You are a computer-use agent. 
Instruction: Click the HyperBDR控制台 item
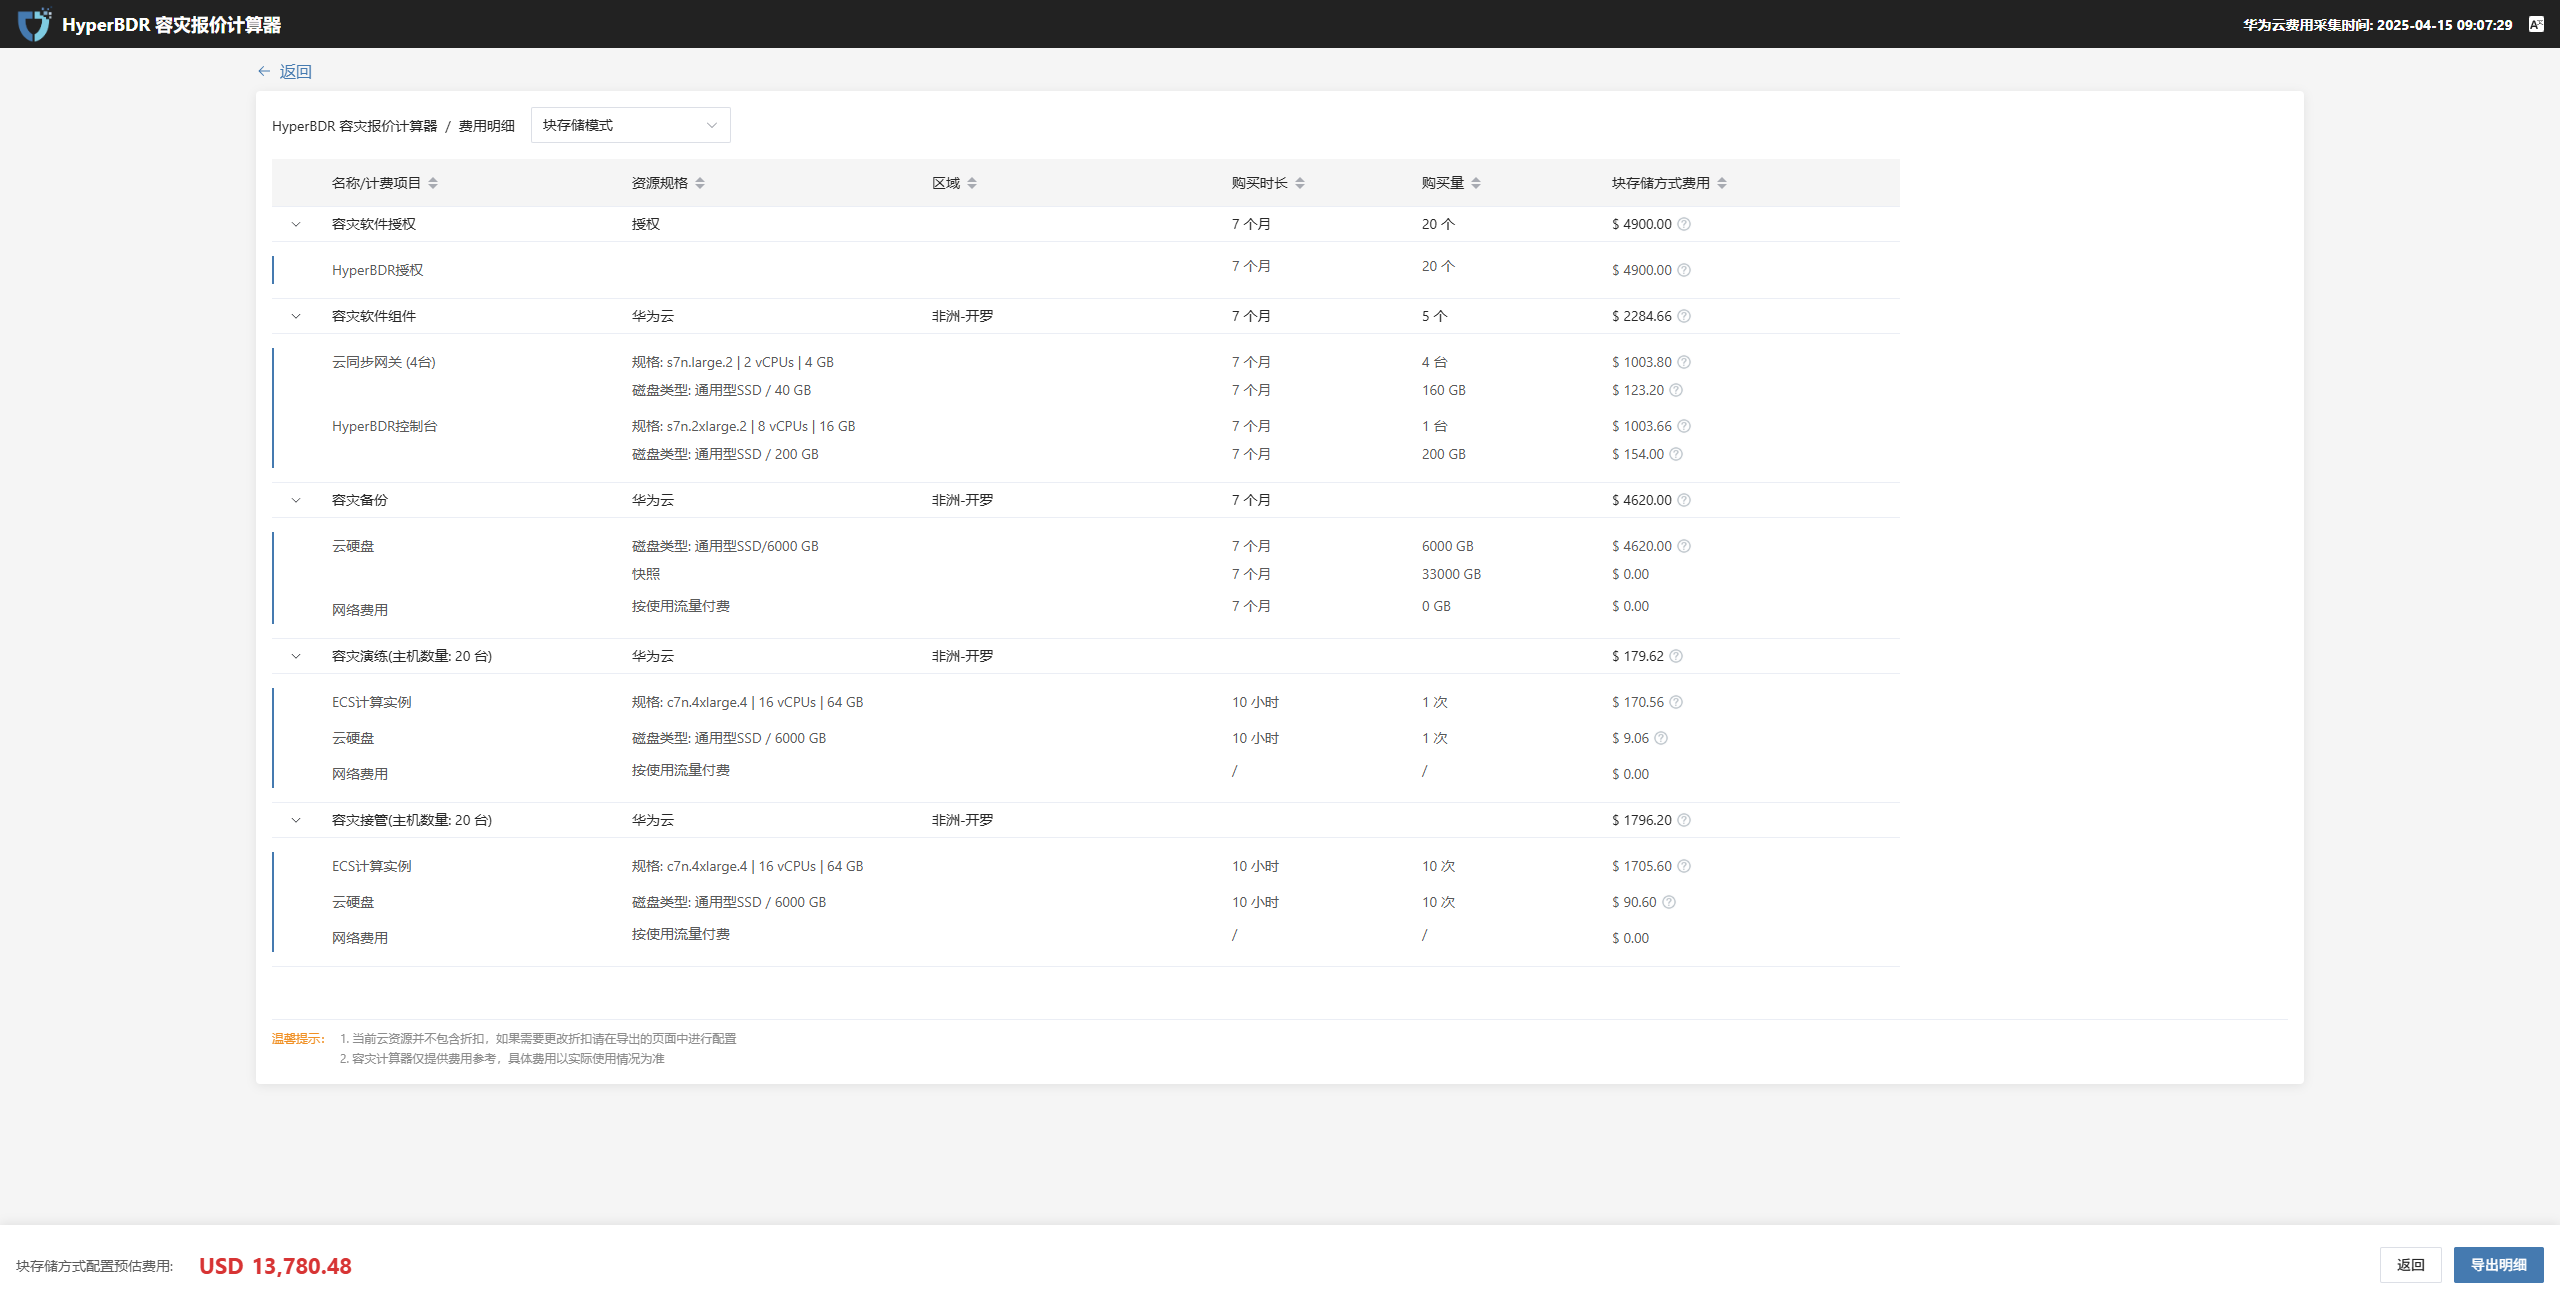point(385,426)
